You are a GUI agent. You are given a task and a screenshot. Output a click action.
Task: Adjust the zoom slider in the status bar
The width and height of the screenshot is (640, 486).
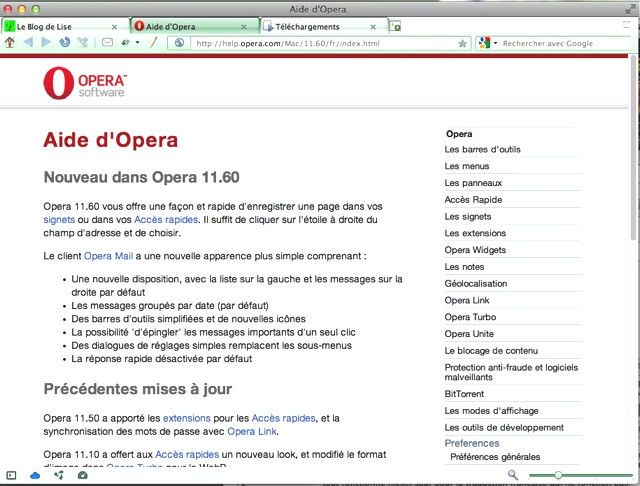(558, 475)
